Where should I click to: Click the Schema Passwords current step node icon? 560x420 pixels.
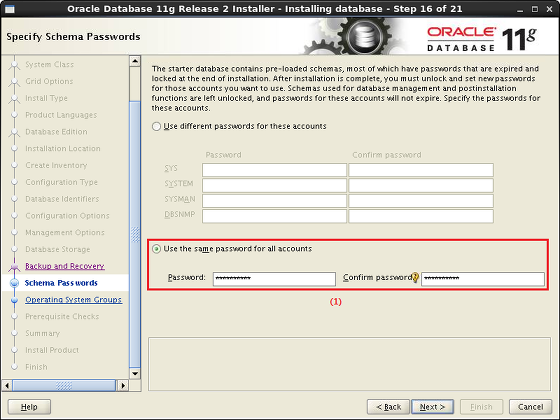tap(15, 283)
